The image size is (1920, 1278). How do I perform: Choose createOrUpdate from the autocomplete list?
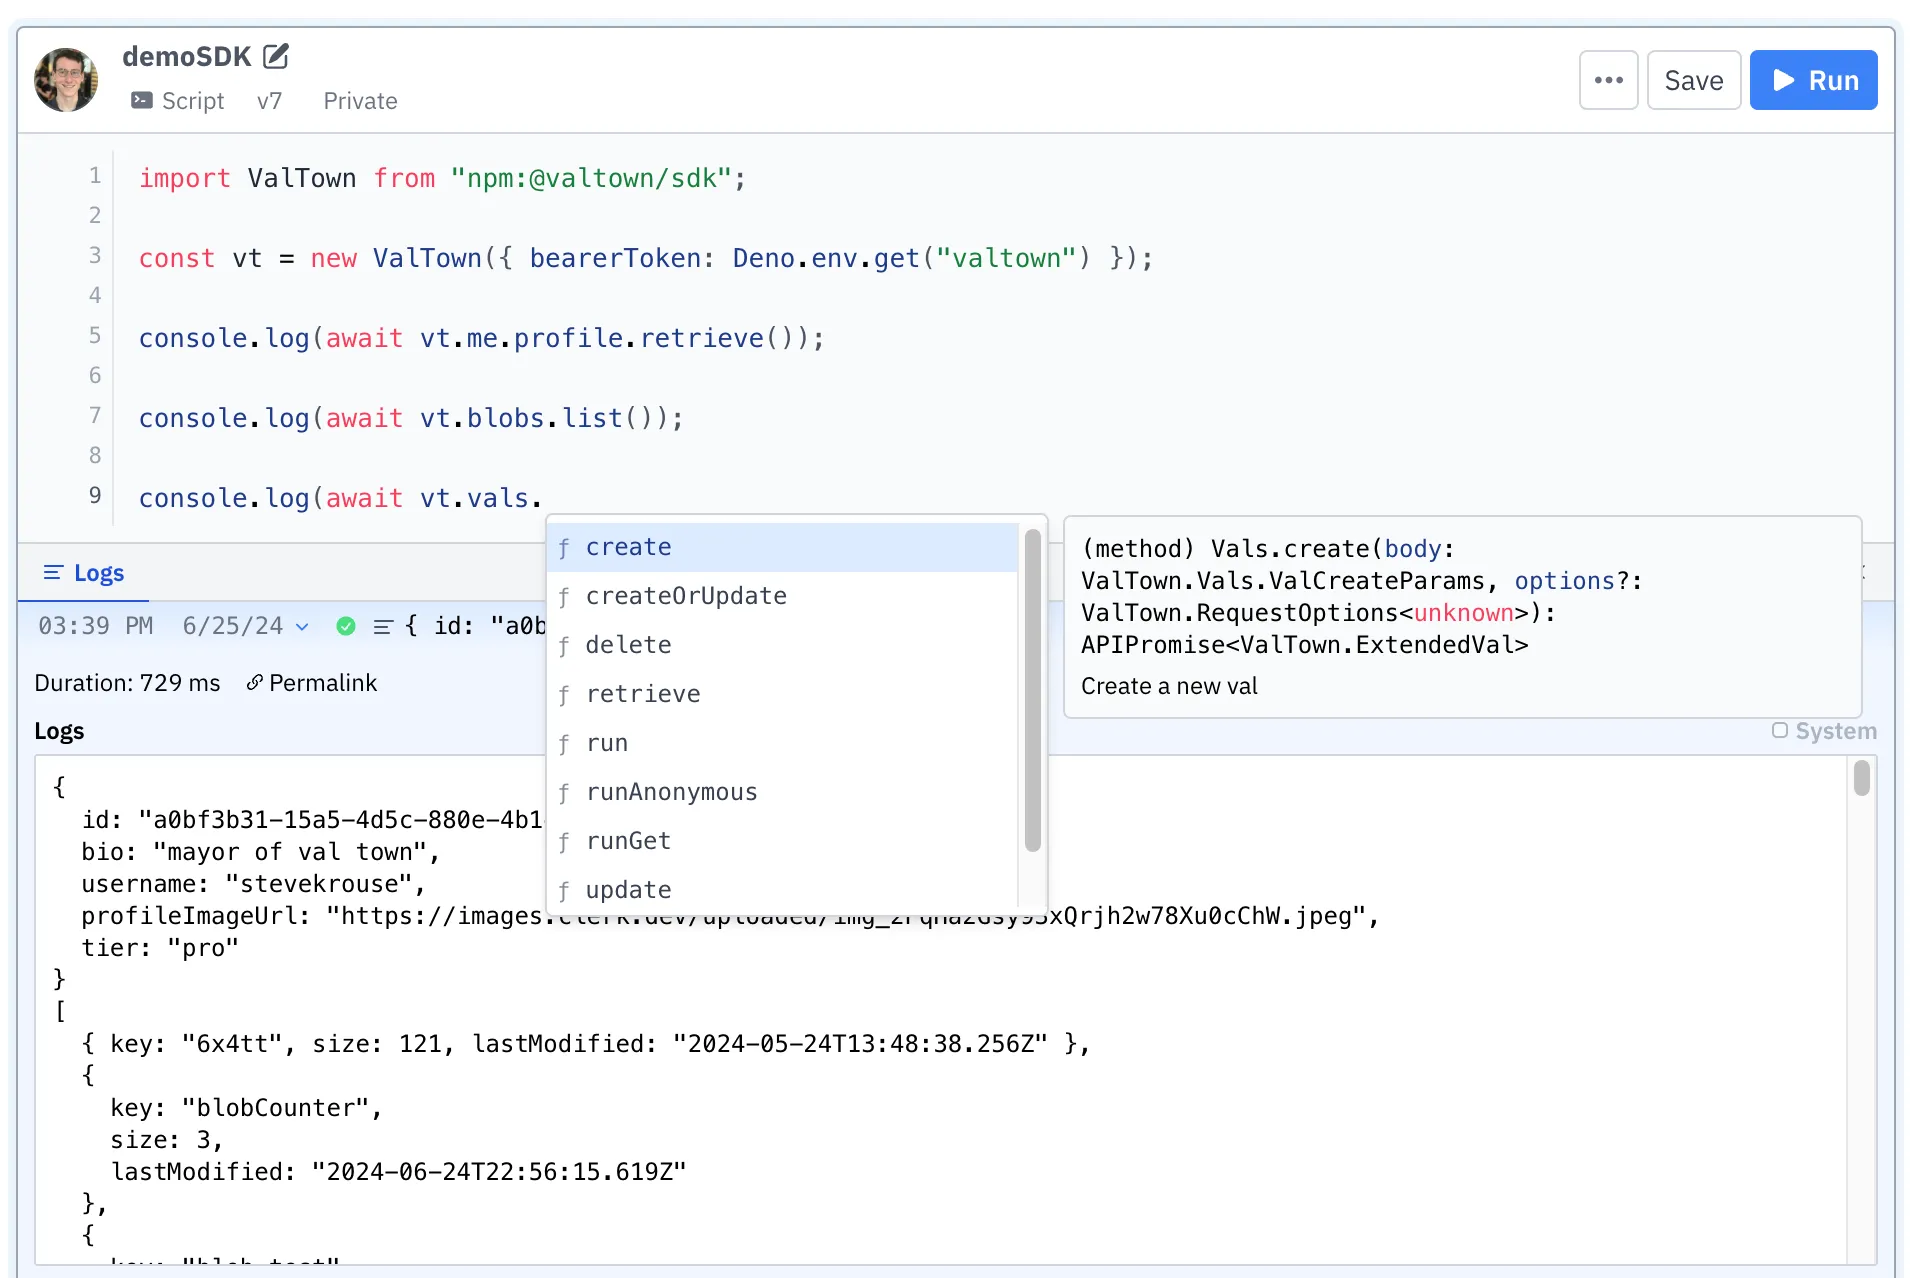pyautogui.click(x=686, y=596)
